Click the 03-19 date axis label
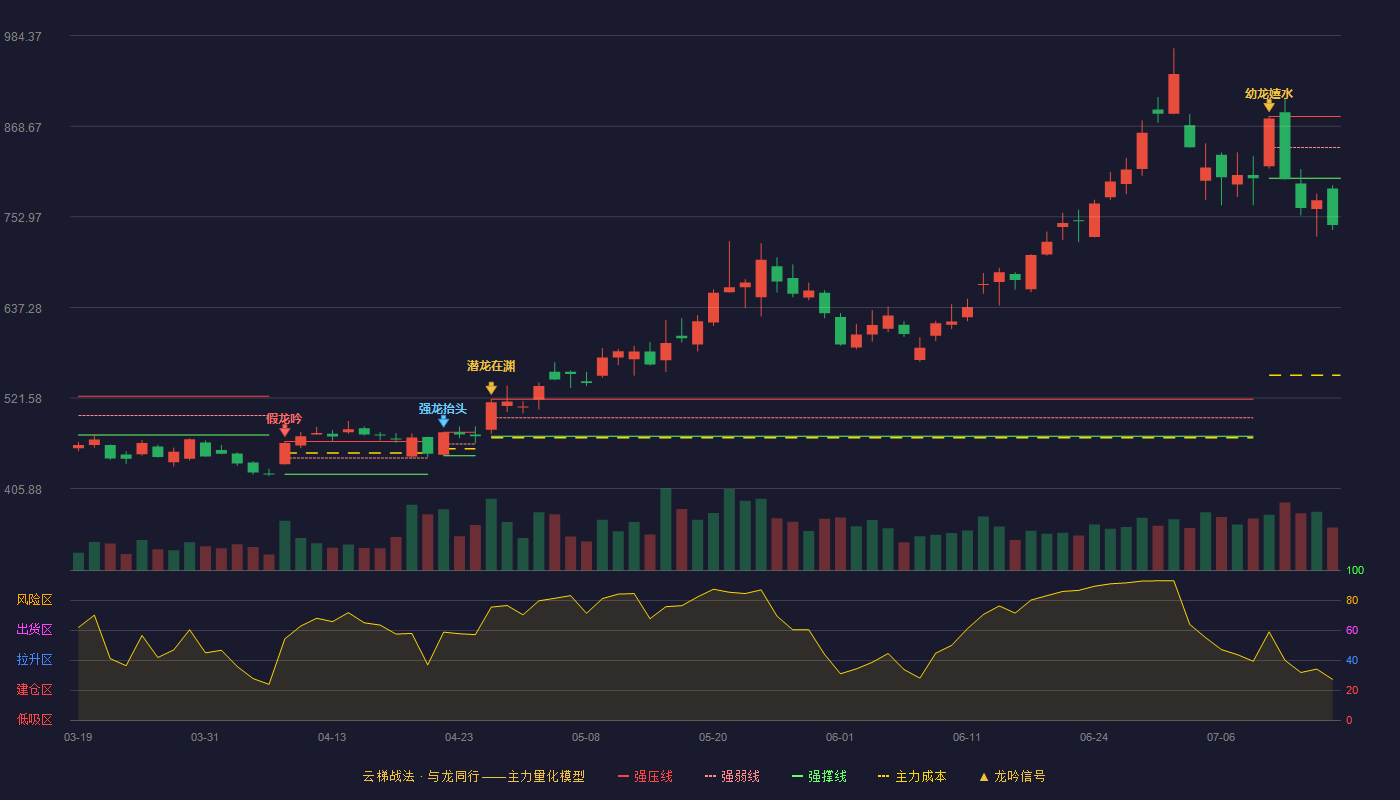The image size is (1400, 800). [78, 737]
